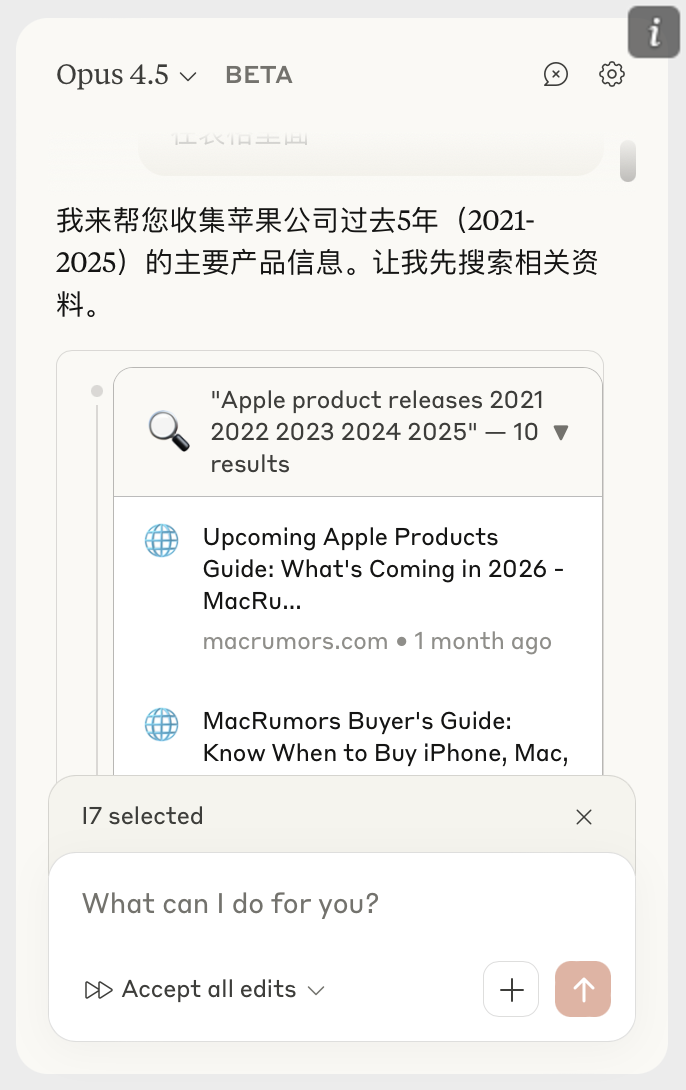
Task: Click the BETA label next to Opus 4.5
Action: coord(258,74)
